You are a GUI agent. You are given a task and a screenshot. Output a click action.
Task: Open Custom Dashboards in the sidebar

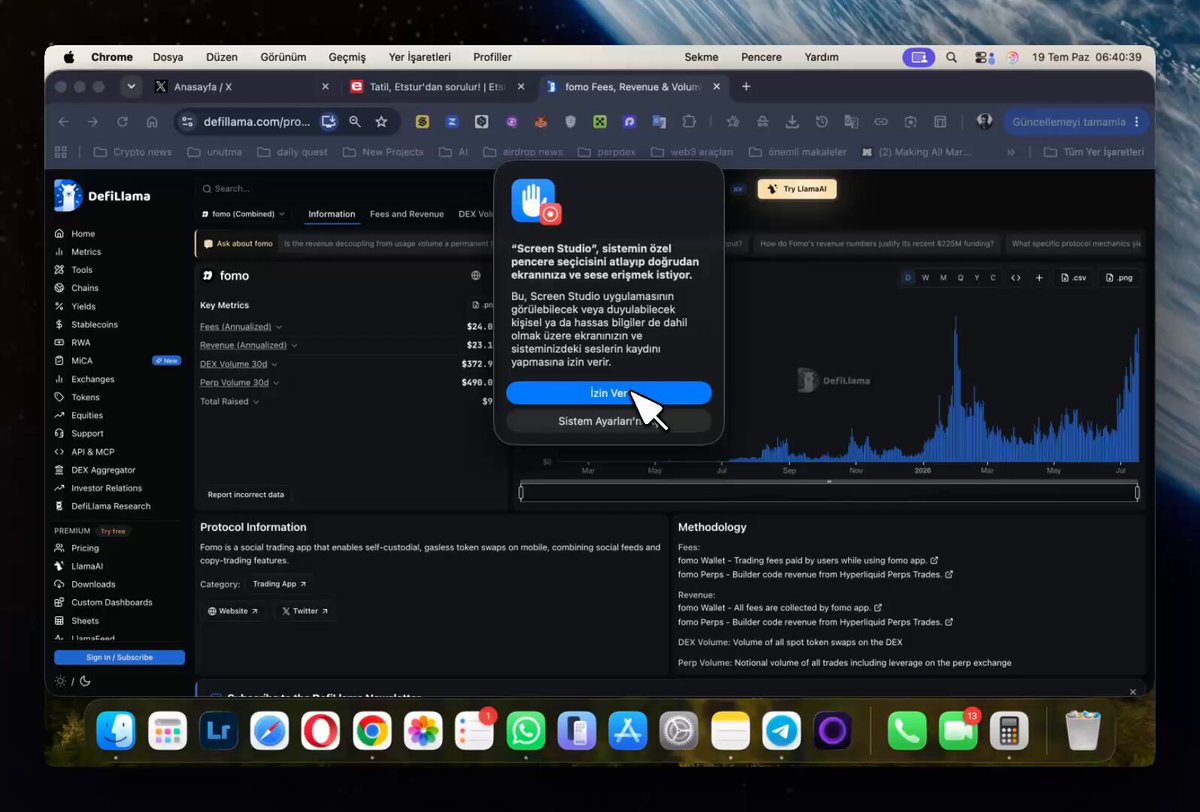111,602
